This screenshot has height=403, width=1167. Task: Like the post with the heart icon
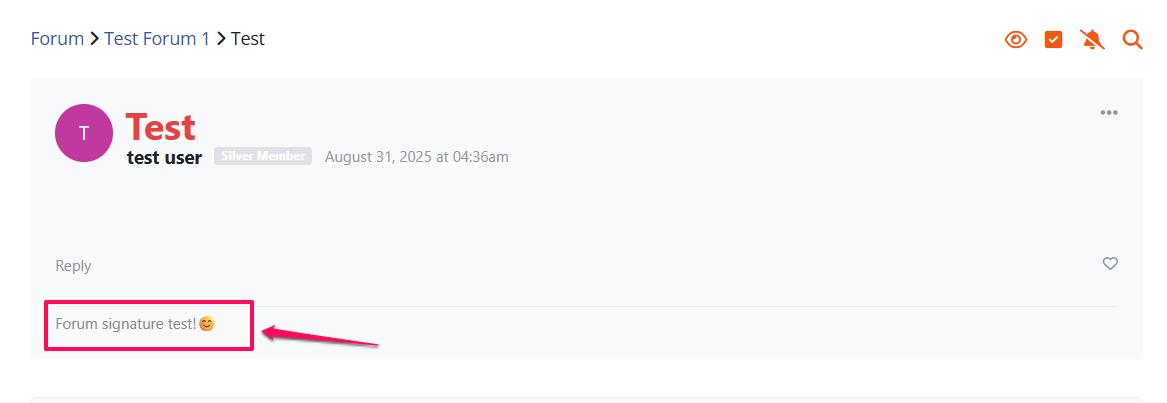(x=1110, y=263)
